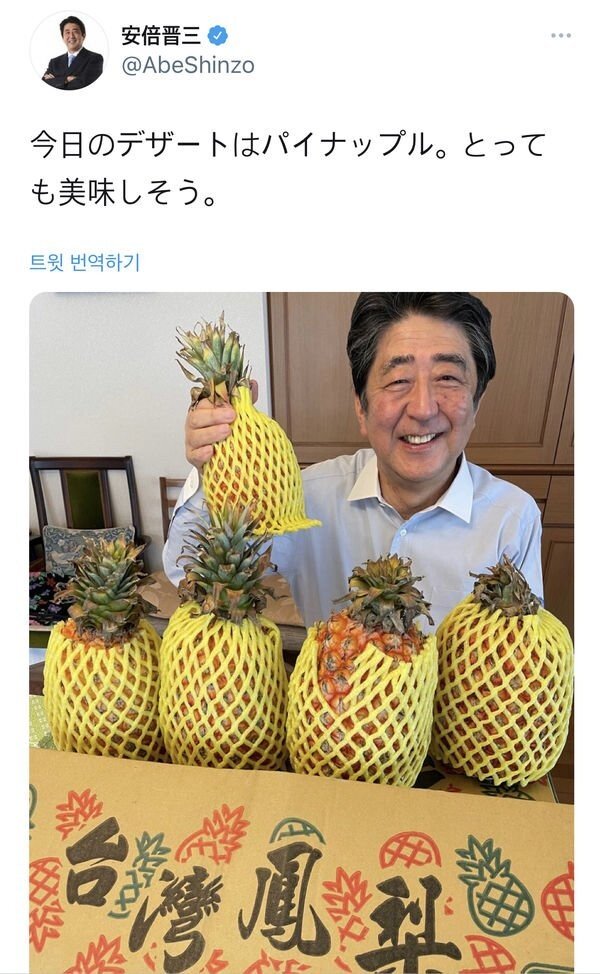This screenshot has width=600, height=974.
Task: Click the leftmost pineapple on the table
Action: 102,652
